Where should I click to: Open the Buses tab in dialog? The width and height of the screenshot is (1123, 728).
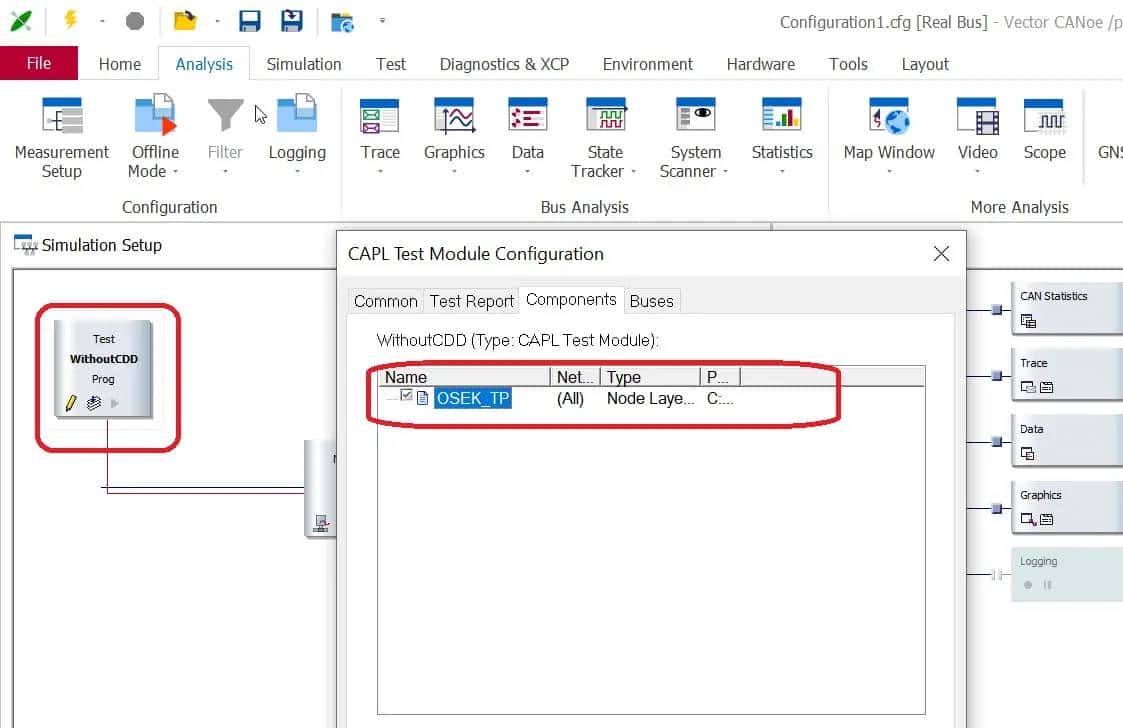coord(651,300)
